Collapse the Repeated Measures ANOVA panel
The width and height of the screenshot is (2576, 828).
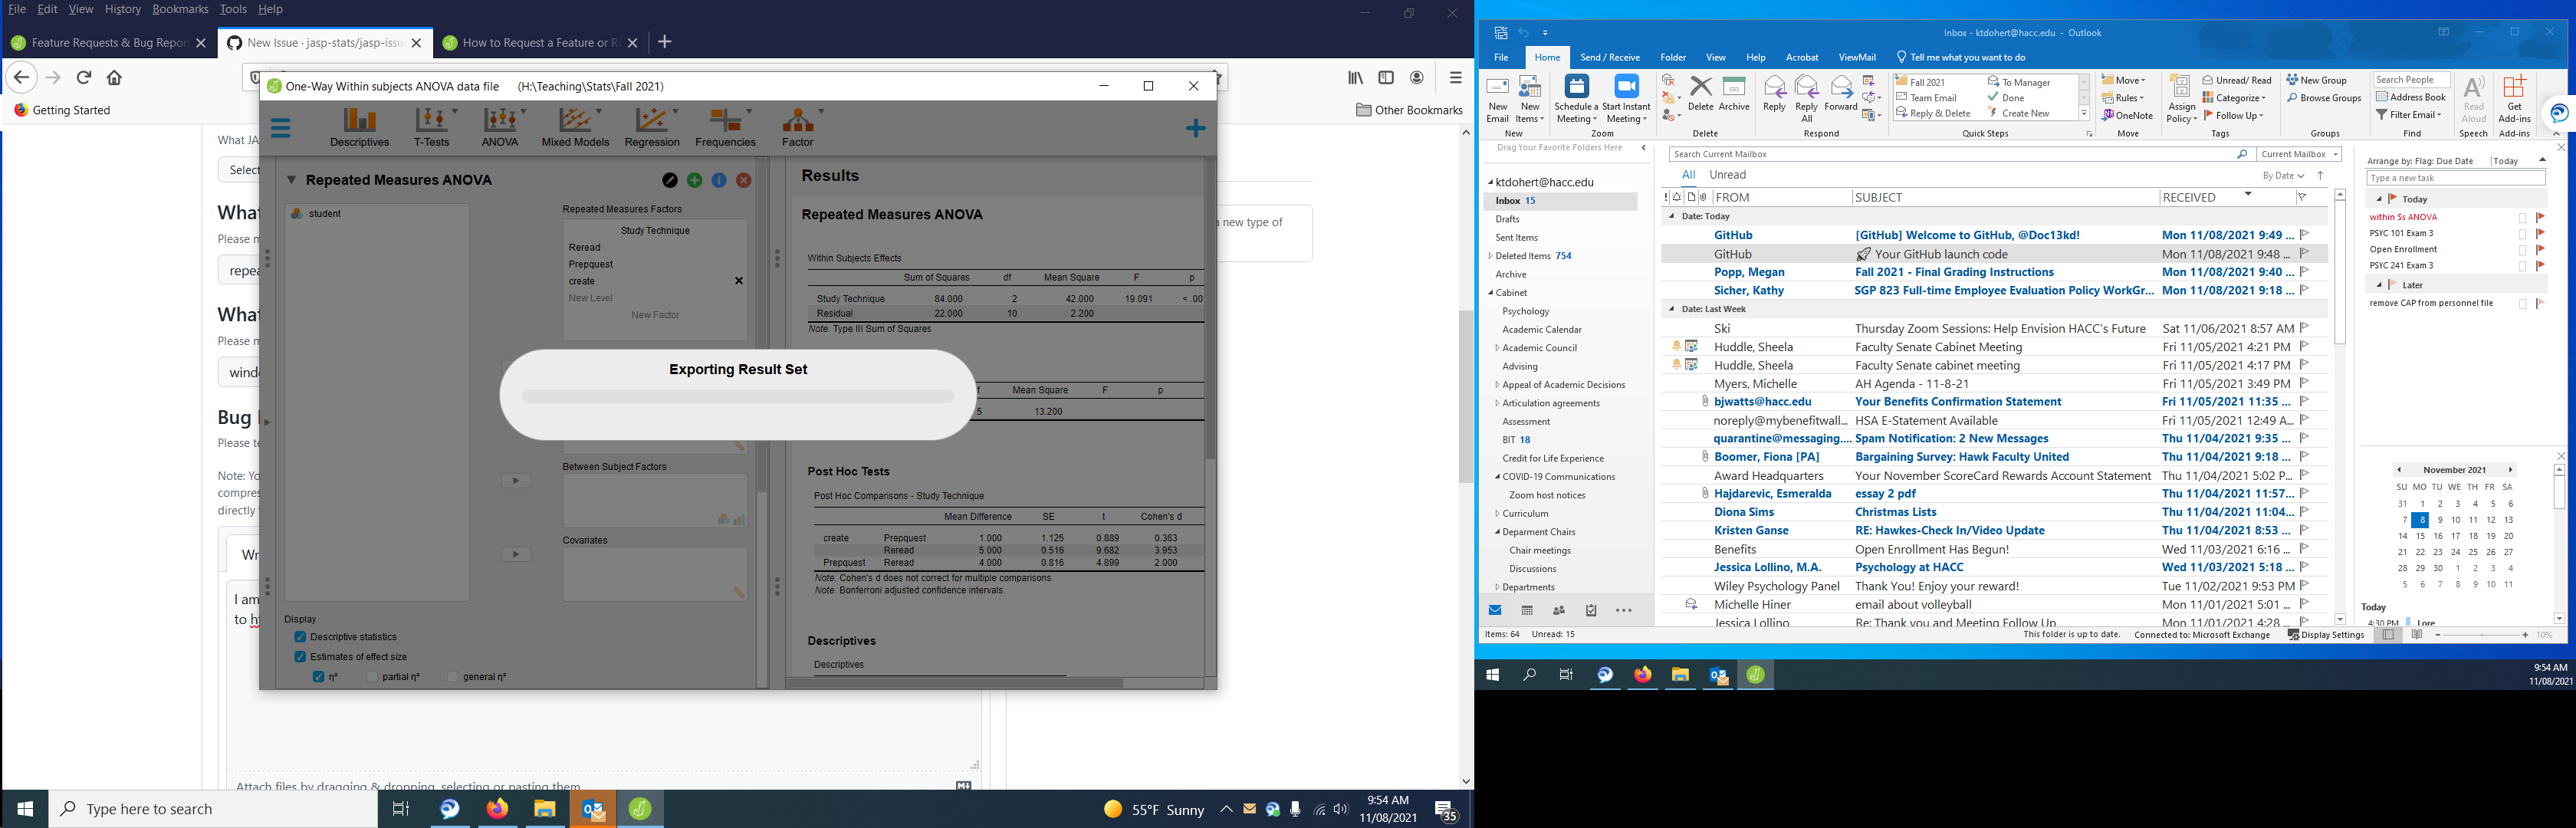click(291, 180)
